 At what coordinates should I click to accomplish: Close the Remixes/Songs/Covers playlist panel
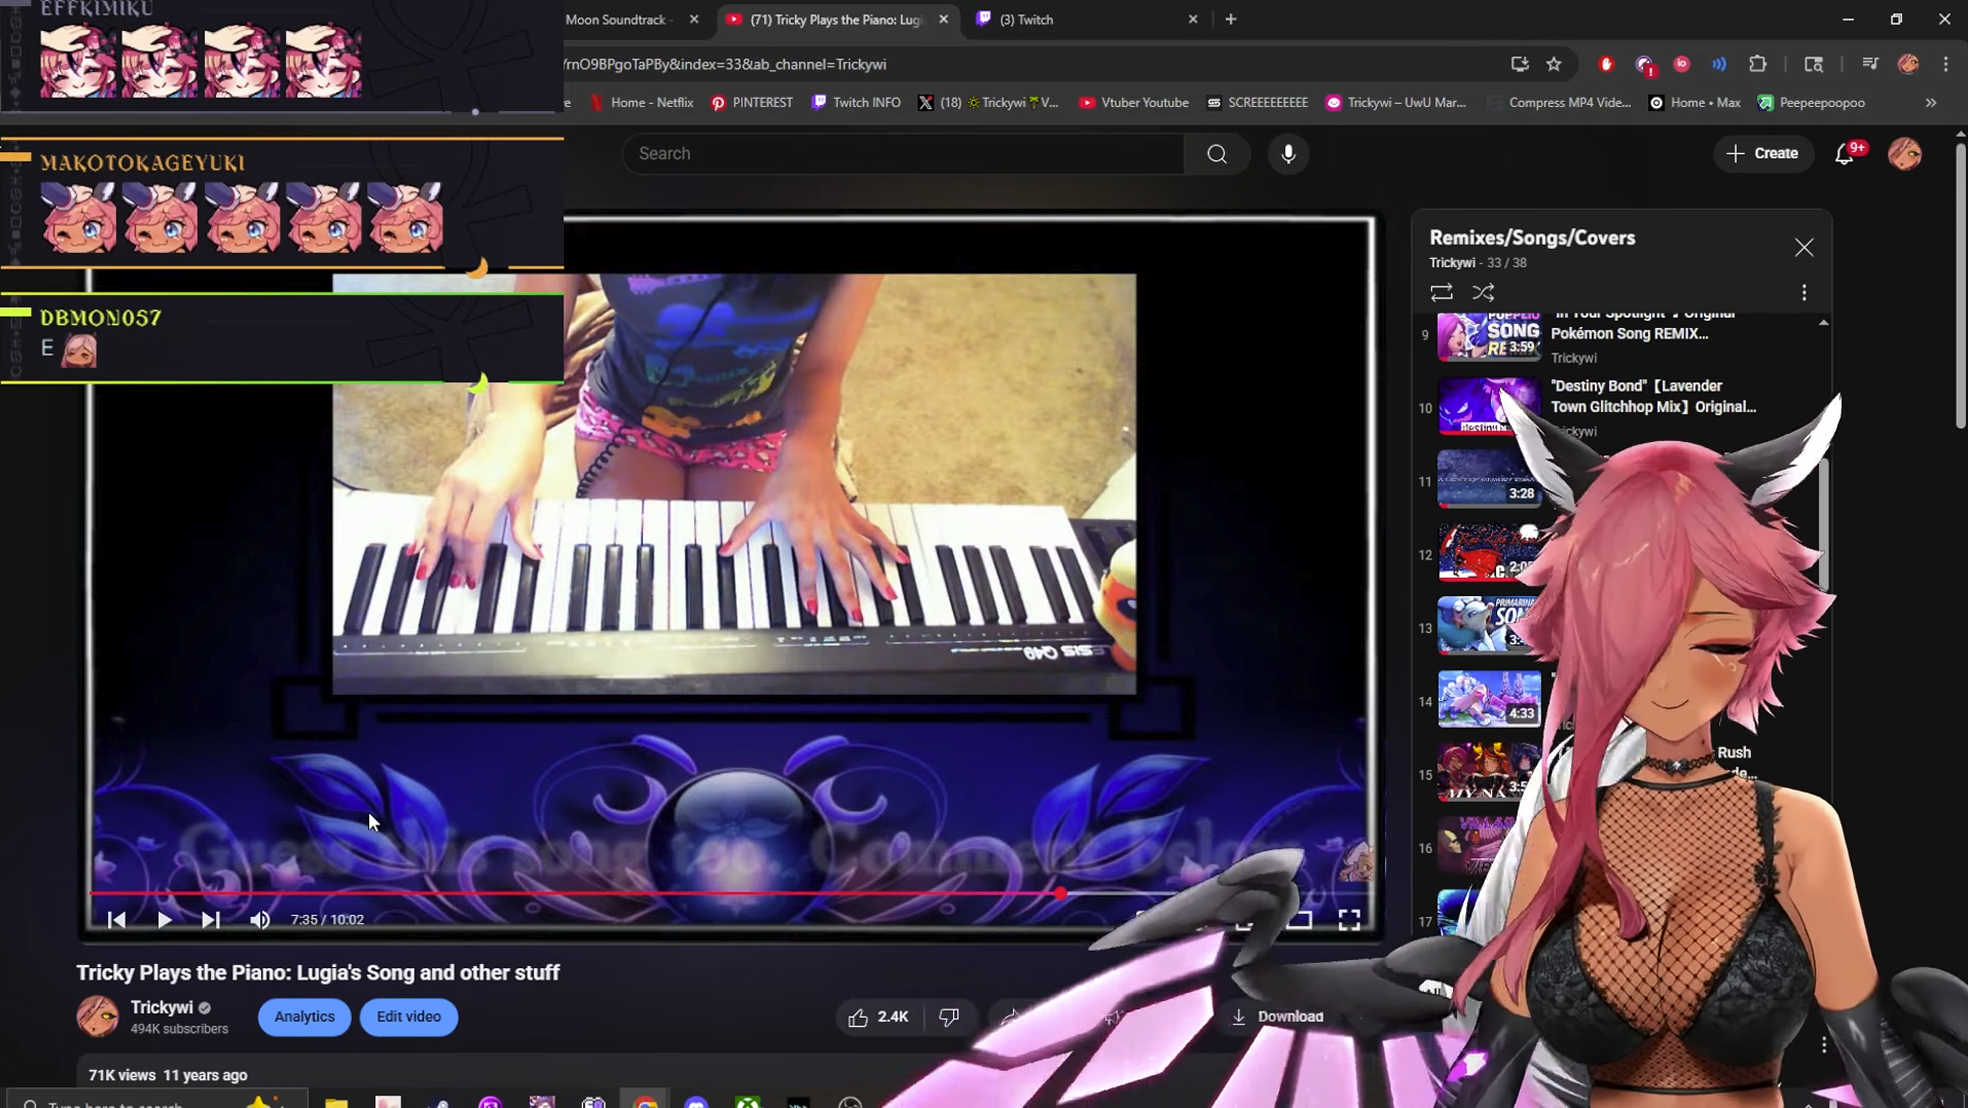tap(1803, 247)
